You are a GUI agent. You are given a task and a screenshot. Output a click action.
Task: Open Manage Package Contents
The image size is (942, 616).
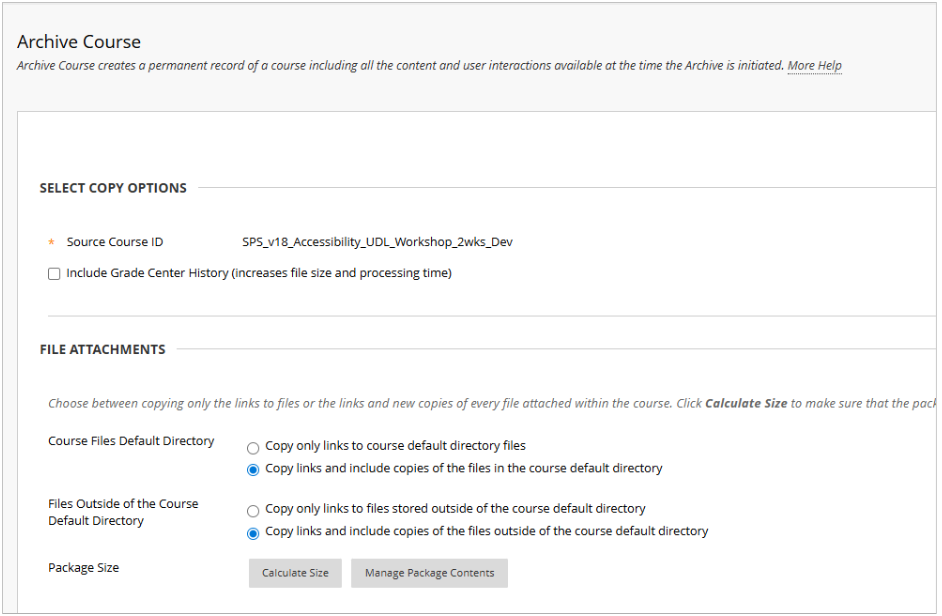pyautogui.click(x=429, y=573)
